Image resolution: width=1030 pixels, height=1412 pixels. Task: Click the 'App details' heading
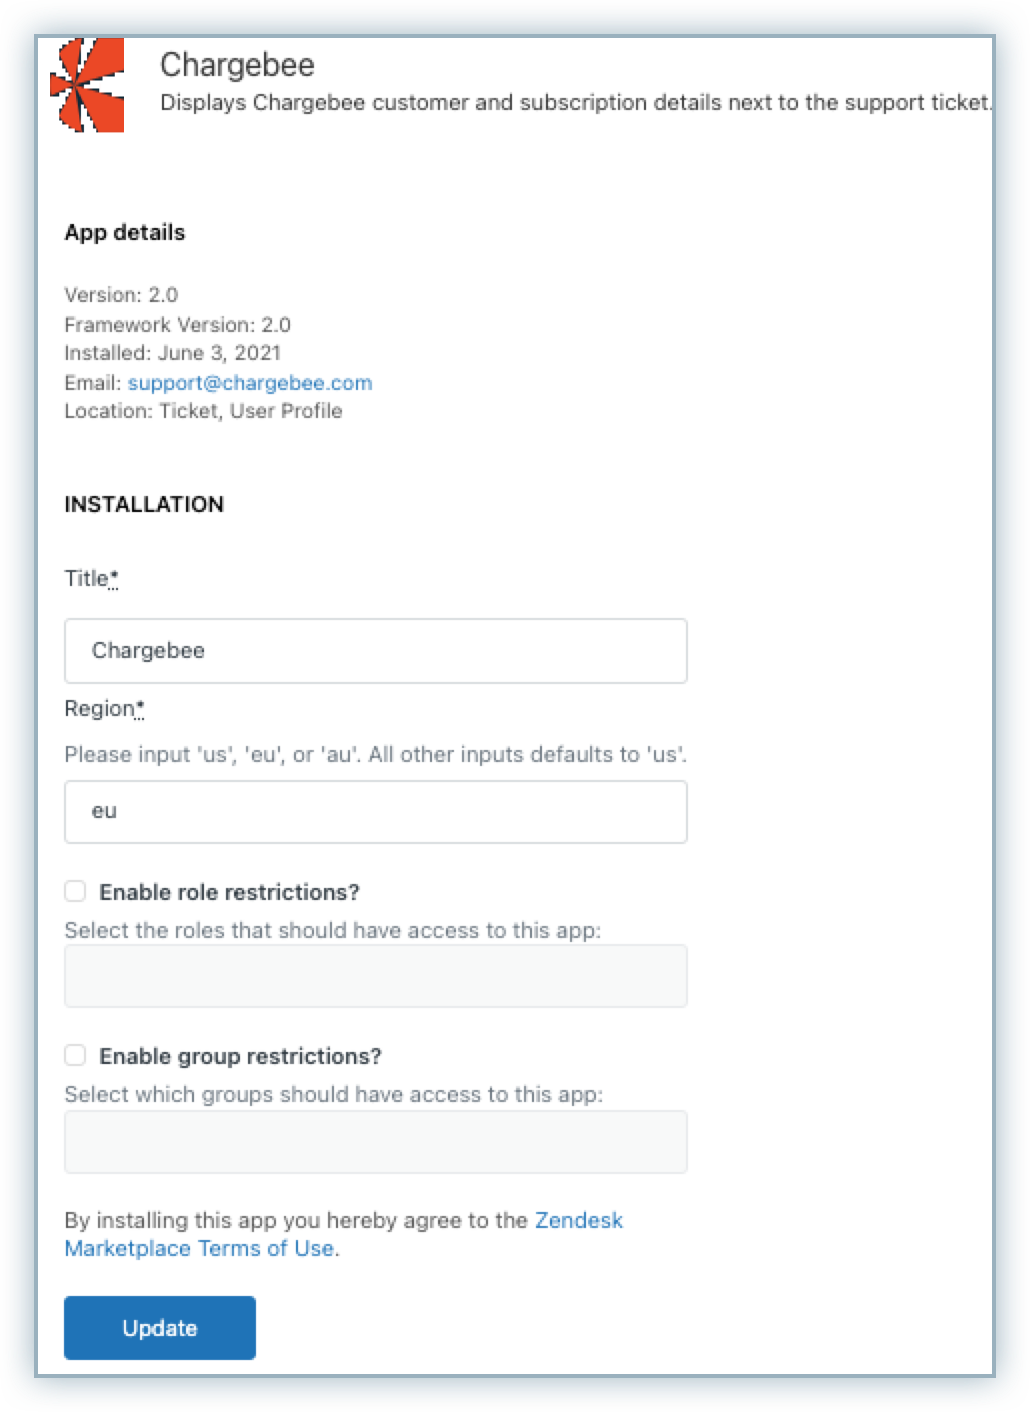pos(125,233)
